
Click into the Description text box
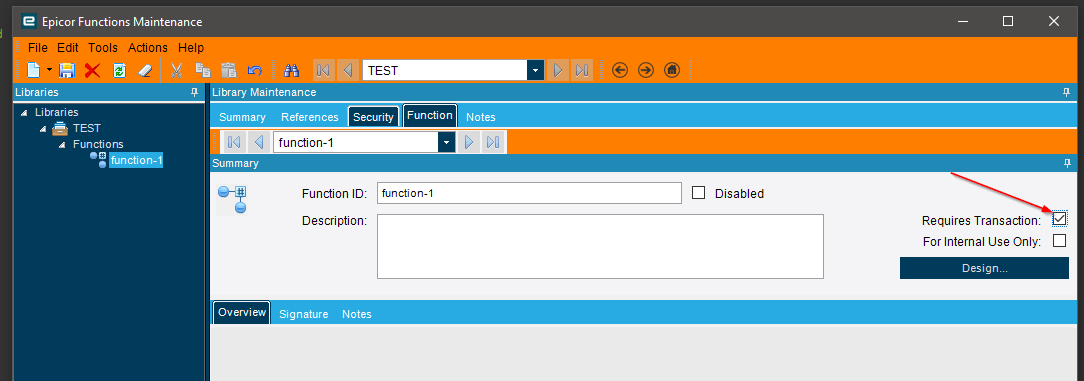click(x=600, y=246)
